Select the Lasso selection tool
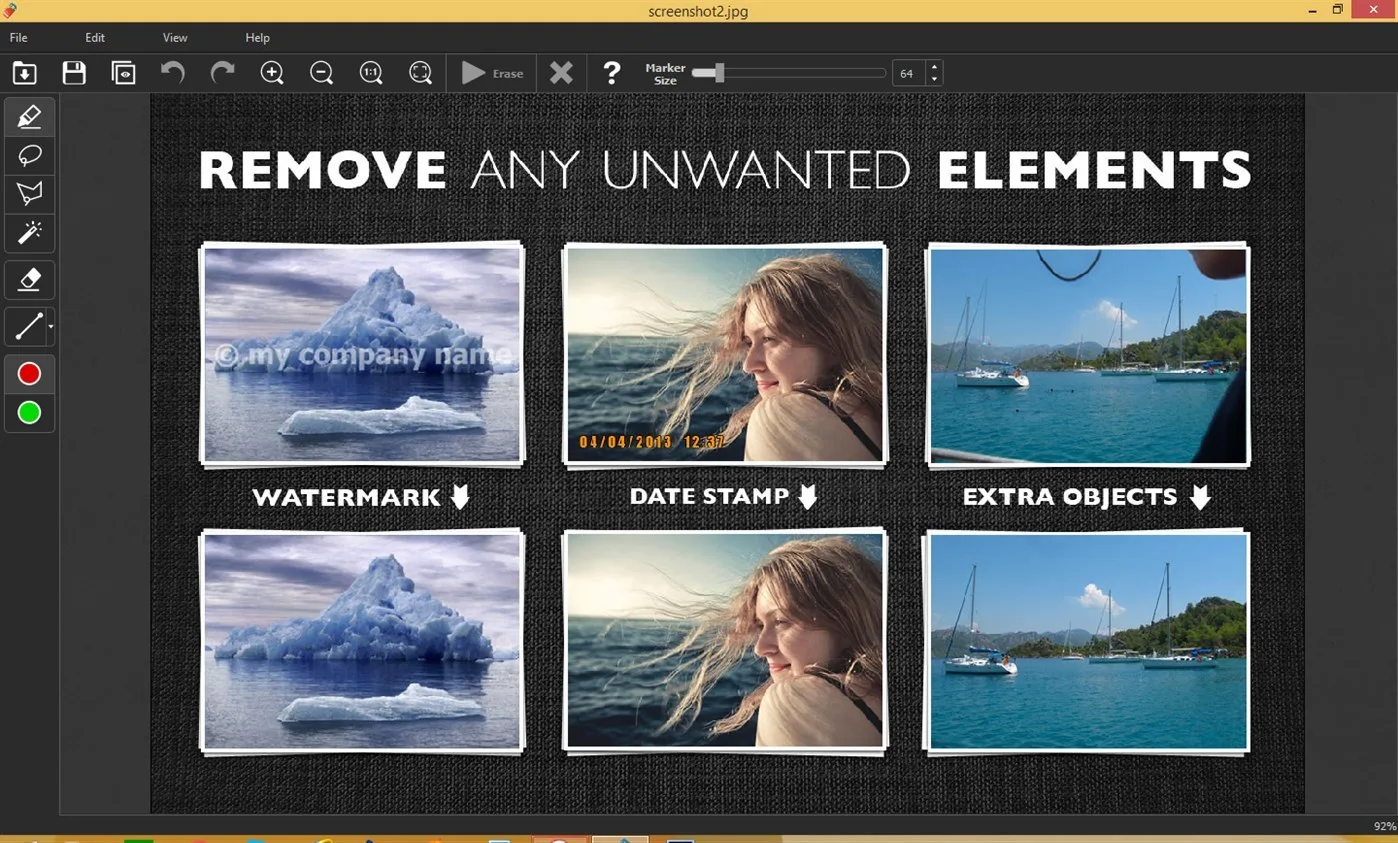Viewport: 1398px width, 843px height. [x=29, y=155]
